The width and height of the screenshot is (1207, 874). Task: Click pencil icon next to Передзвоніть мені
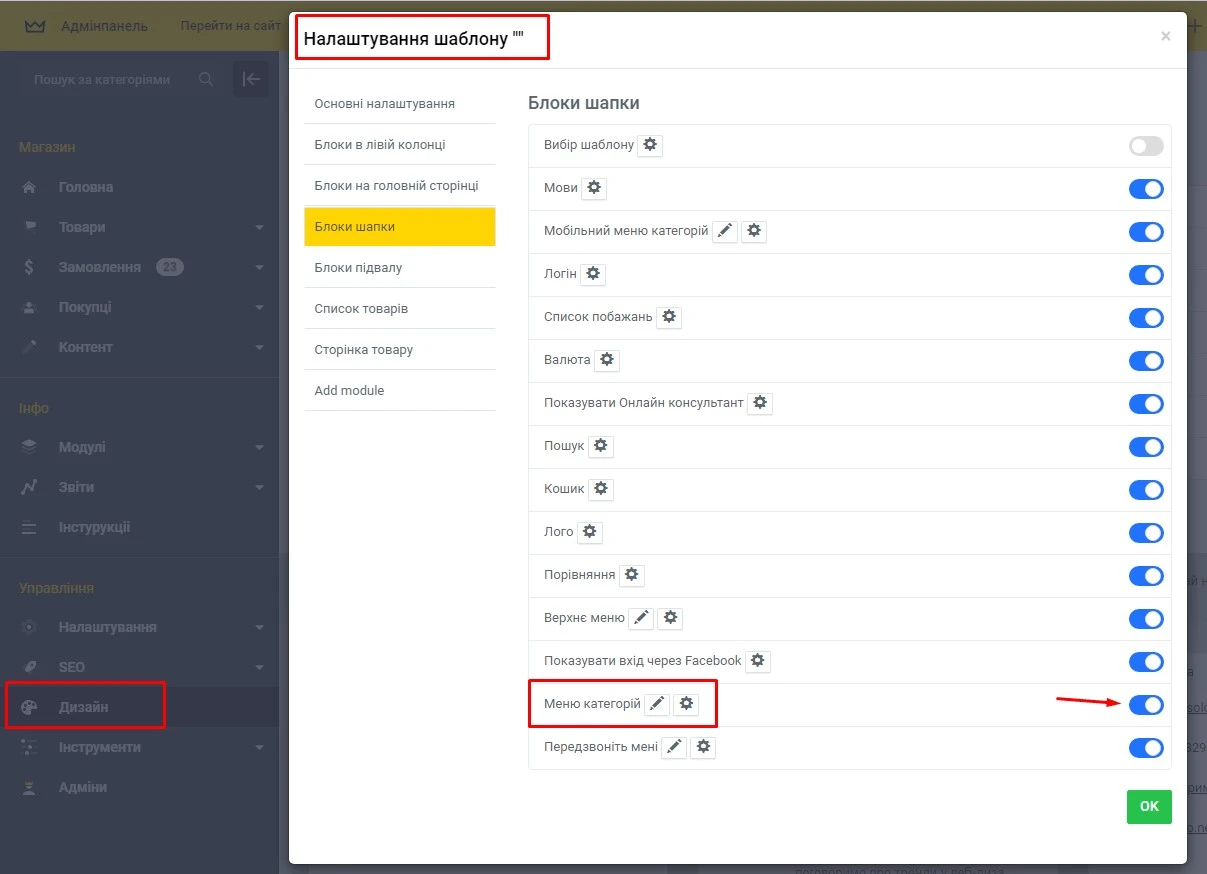[x=675, y=747]
